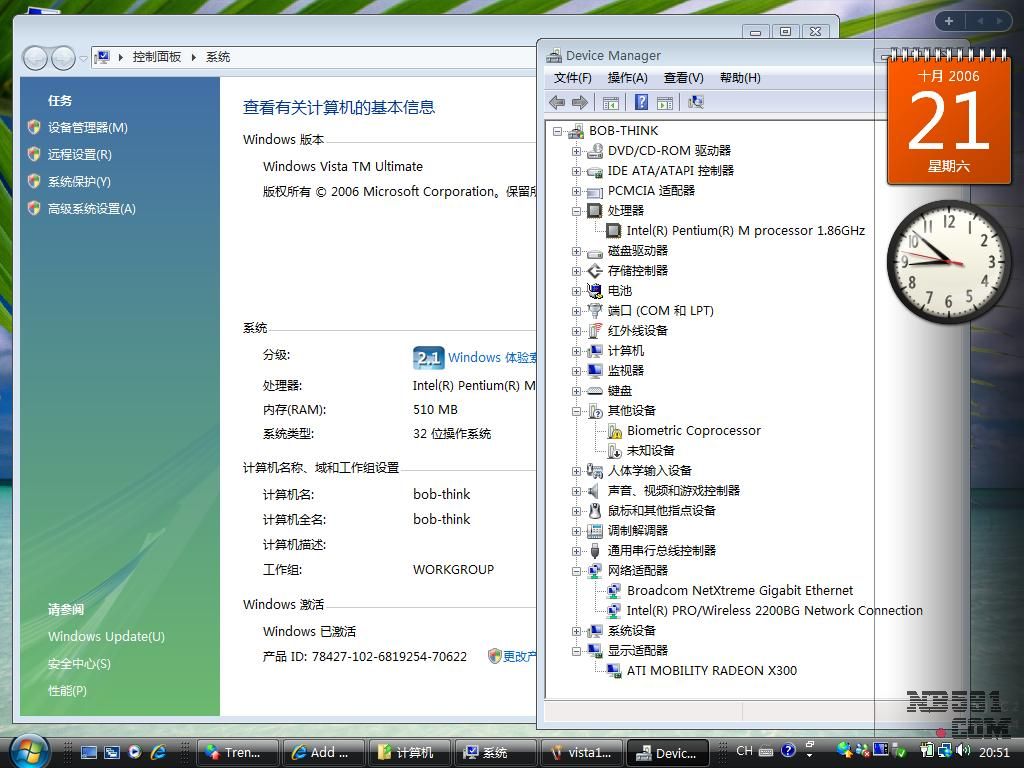Image resolution: width=1024 pixels, height=768 pixels.
Task: Expand the DVD/CD-ROM 驱动器 node
Action: (576, 151)
